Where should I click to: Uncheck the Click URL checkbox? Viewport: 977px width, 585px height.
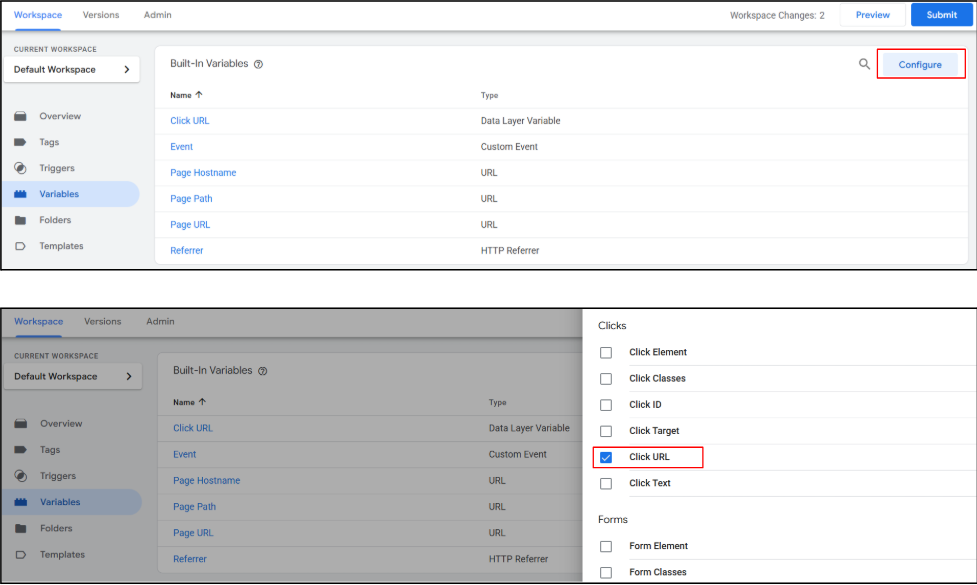(606, 457)
